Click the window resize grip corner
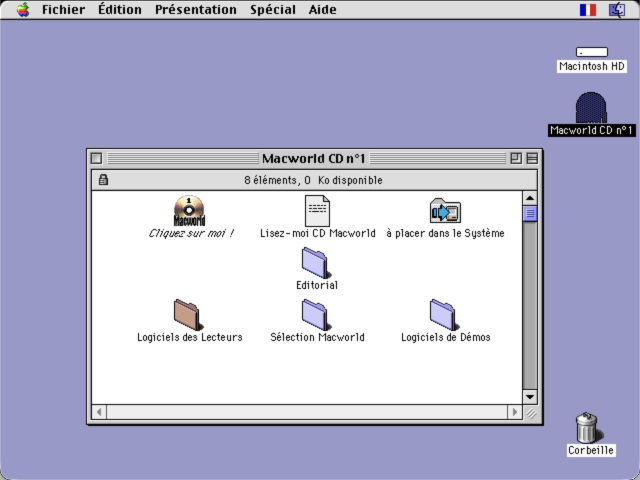Viewport: 640px width, 480px height. pos(531,413)
